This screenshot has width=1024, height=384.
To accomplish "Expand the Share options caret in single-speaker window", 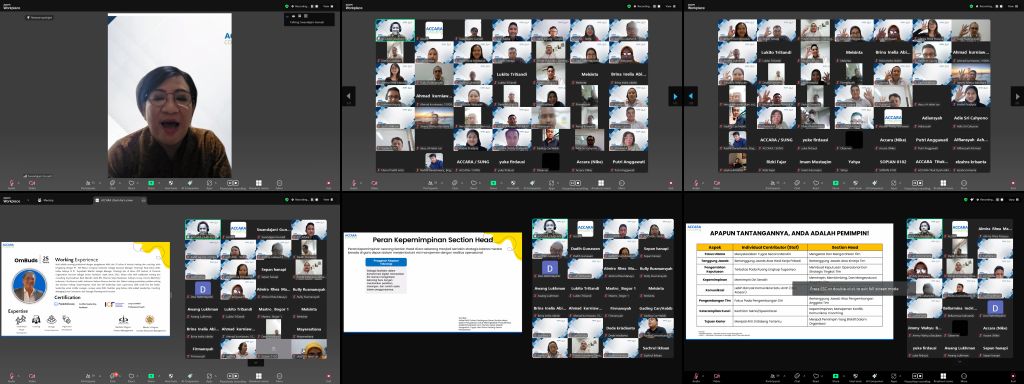I will point(159,182).
